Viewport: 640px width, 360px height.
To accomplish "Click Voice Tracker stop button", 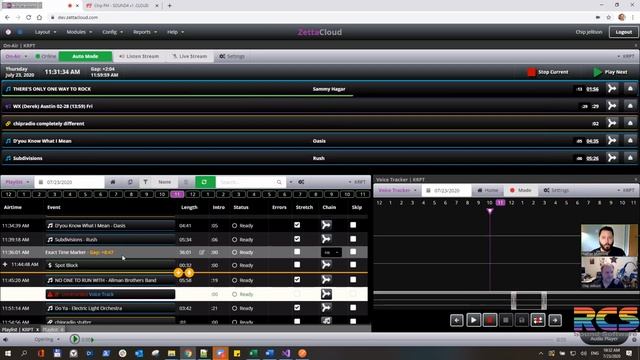I will point(506,320).
